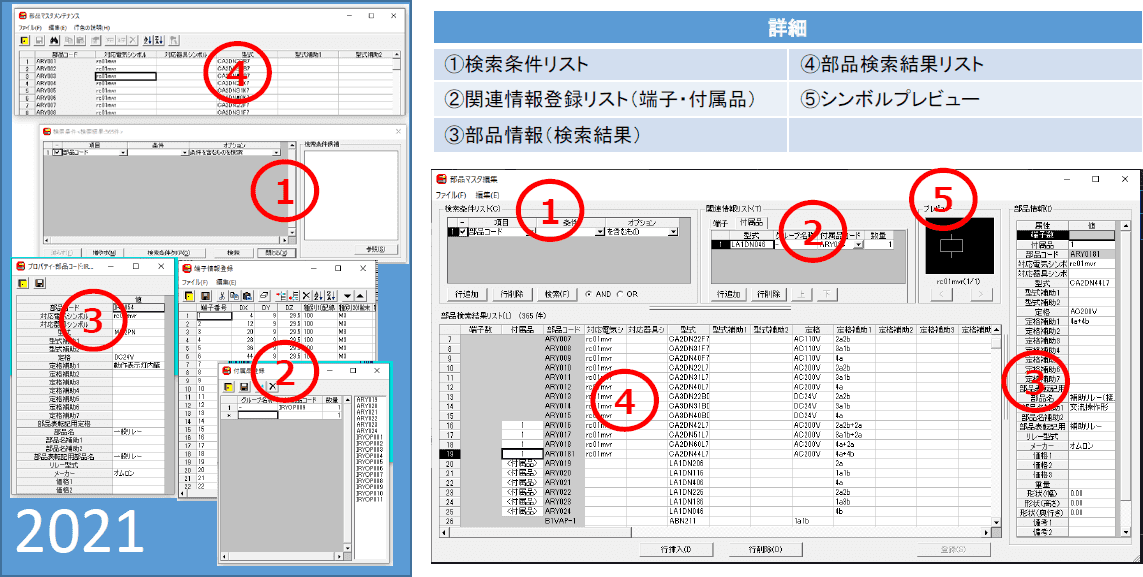The width and height of the screenshot is (1143, 577).
Task: Open the 条件 dropdown in 部品マスタ編集 search list
Action: (599, 232)
